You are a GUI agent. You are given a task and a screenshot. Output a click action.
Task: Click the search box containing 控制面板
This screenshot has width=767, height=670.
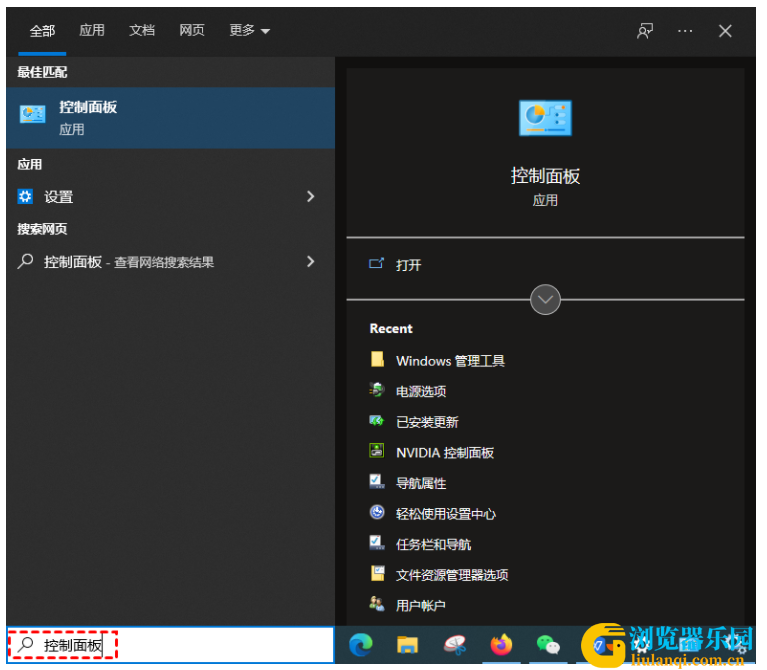170,645
